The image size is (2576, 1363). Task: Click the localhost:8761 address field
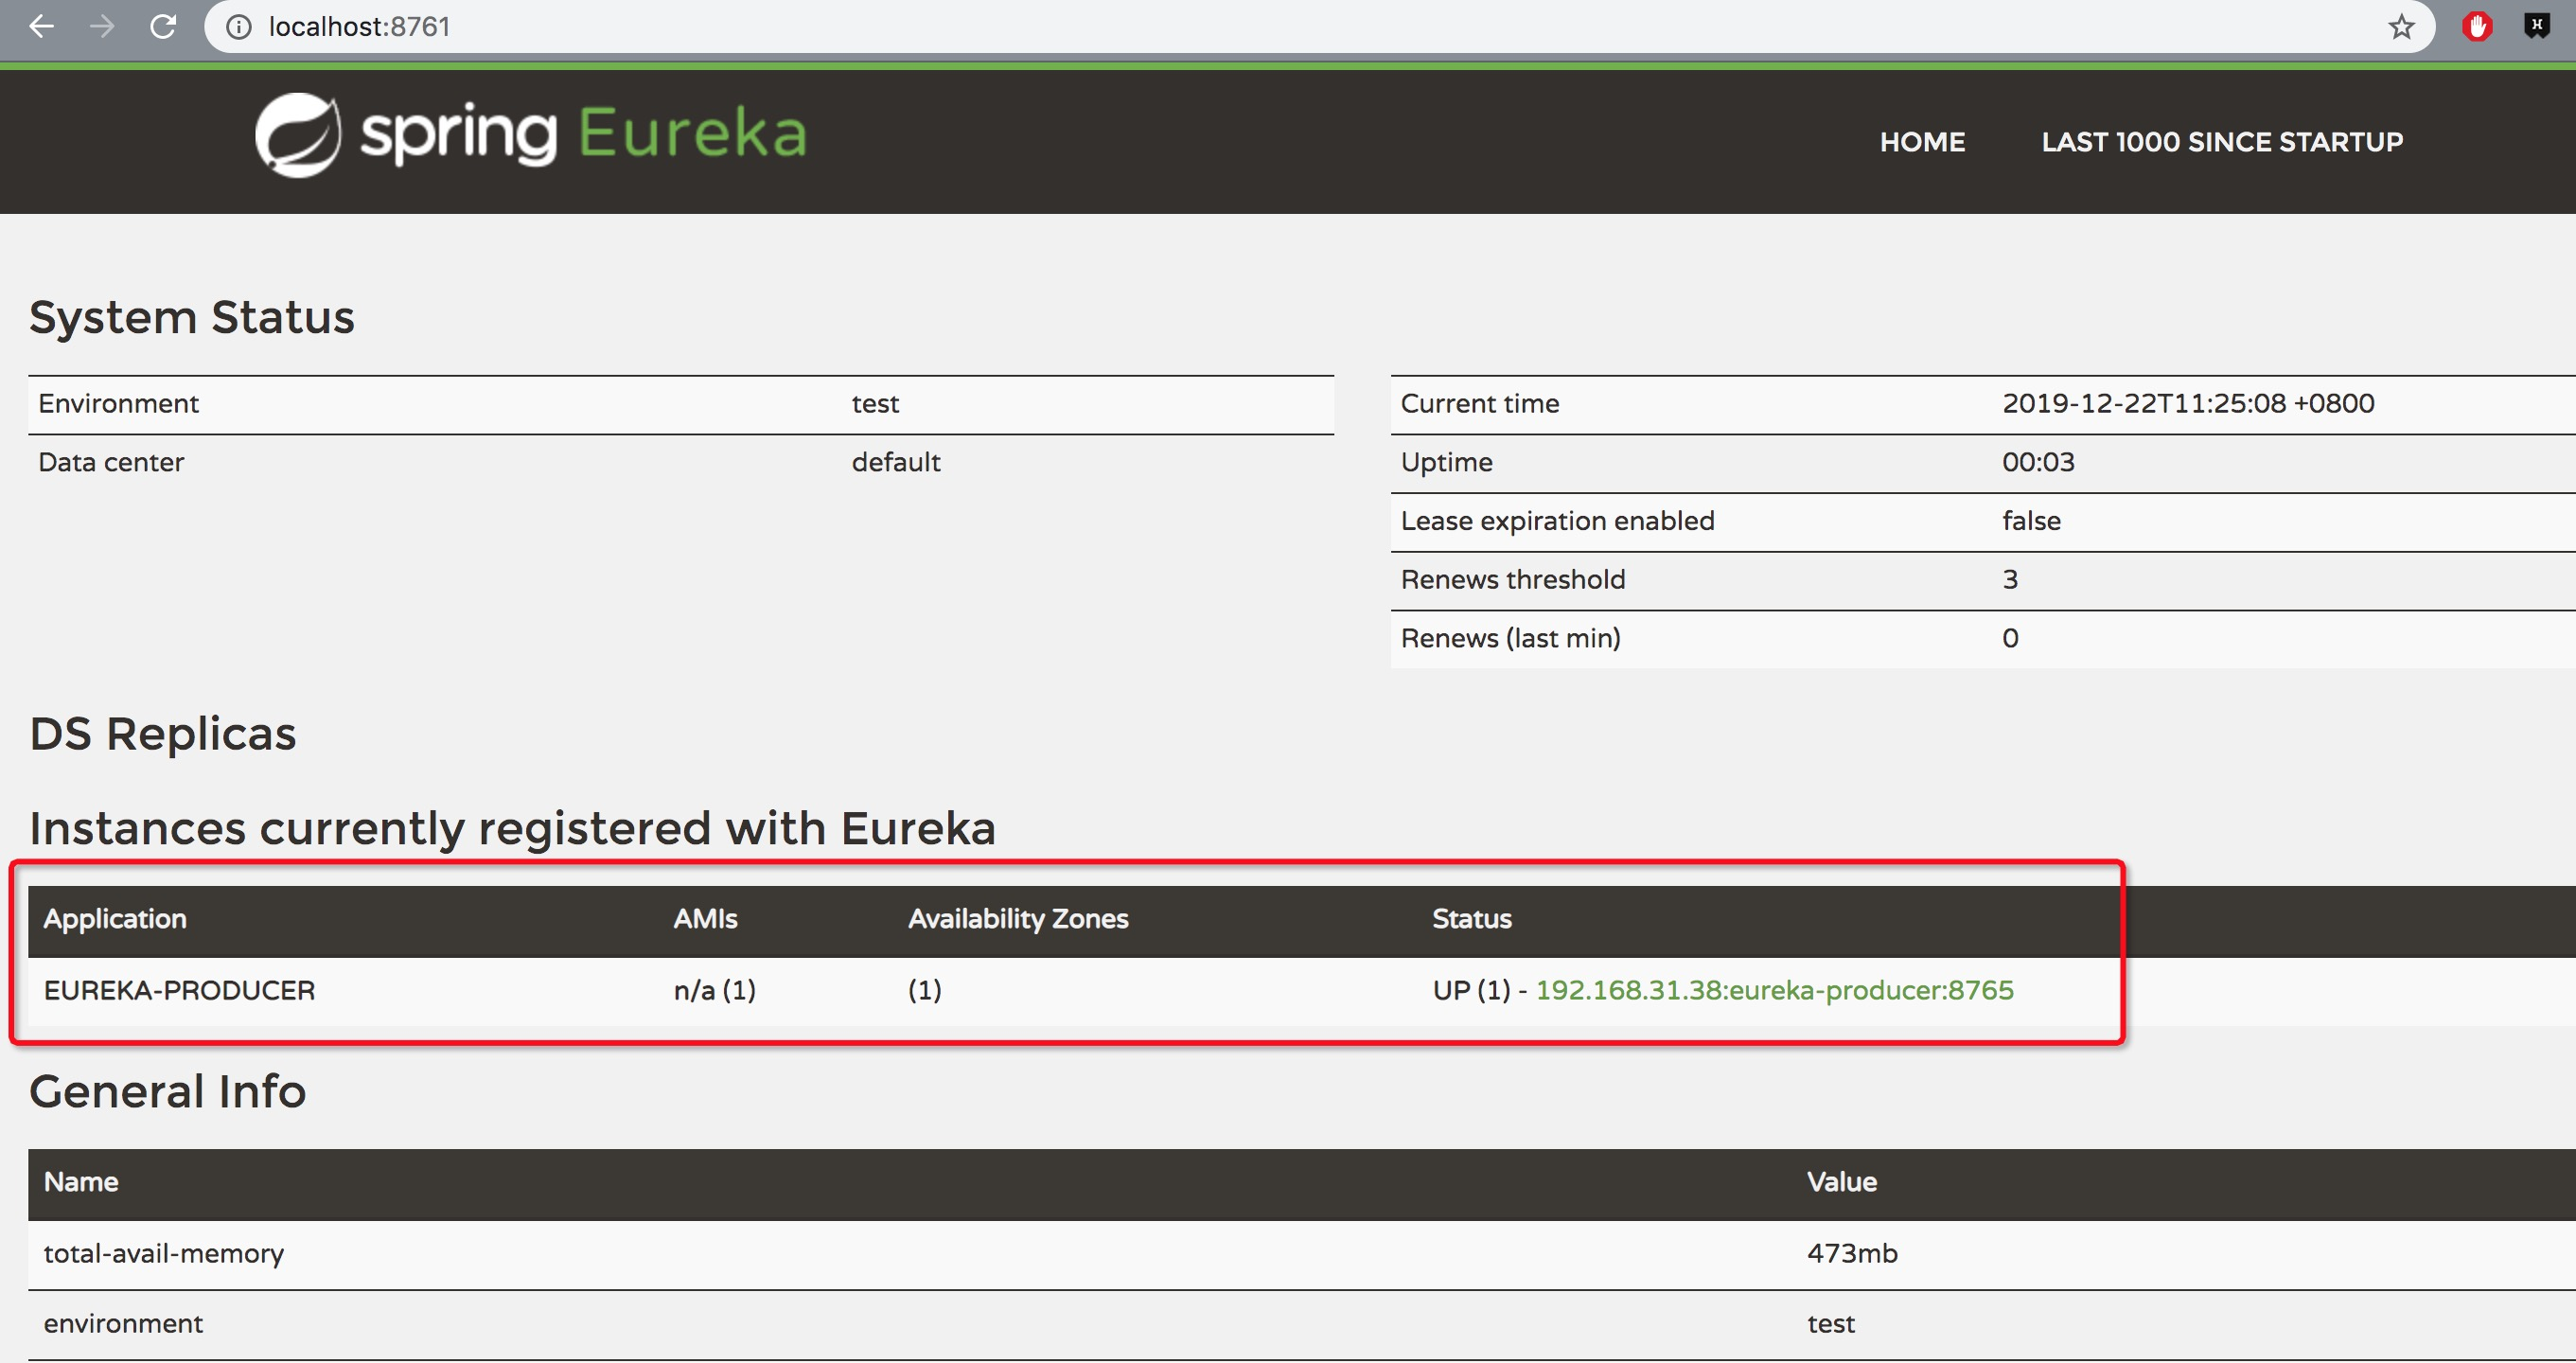point(360,27)
